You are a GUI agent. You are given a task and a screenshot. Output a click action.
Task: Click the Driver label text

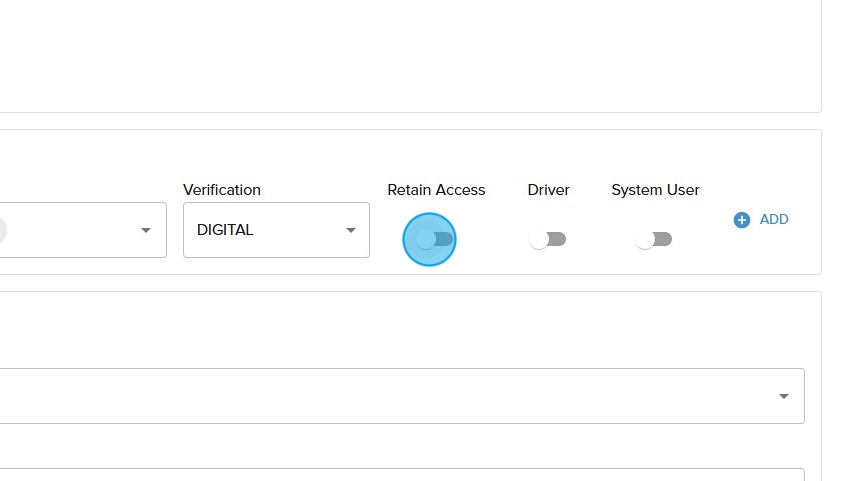548,190
